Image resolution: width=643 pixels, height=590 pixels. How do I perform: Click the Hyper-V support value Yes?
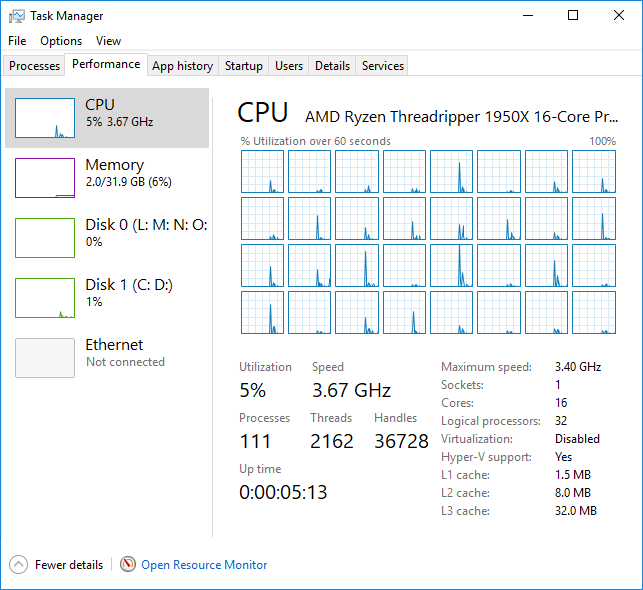coord(563,457)
